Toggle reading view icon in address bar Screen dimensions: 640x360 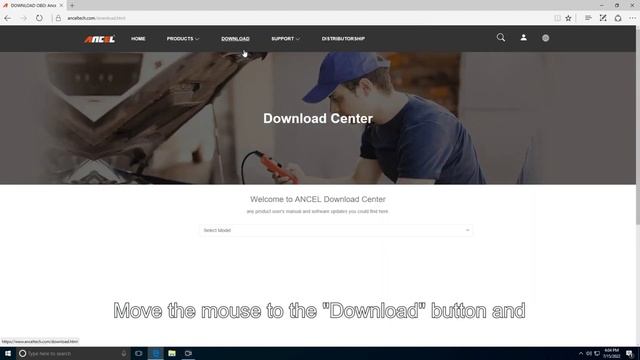click(x=557, y=18)
